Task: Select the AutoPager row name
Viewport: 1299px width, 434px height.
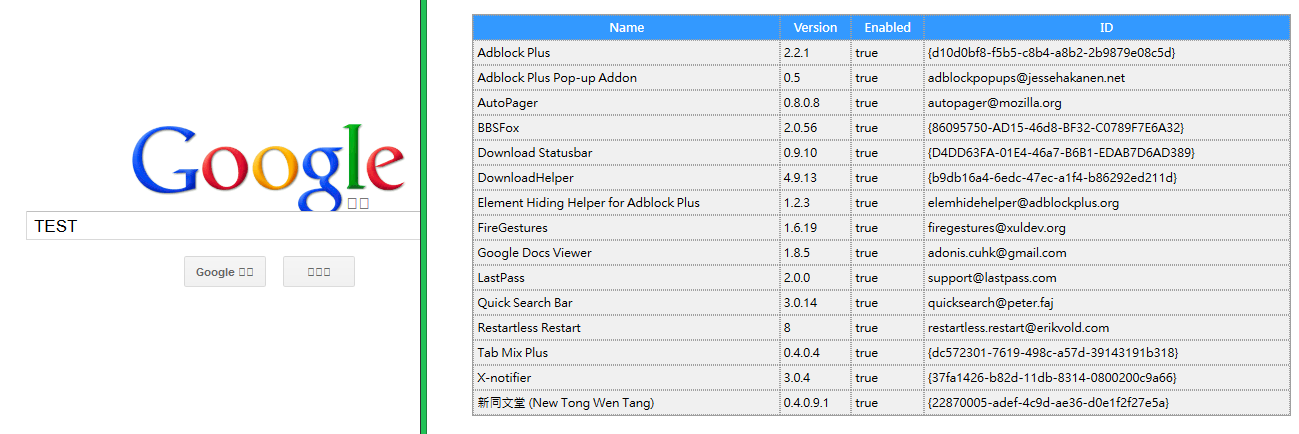Action: (507, 103)
